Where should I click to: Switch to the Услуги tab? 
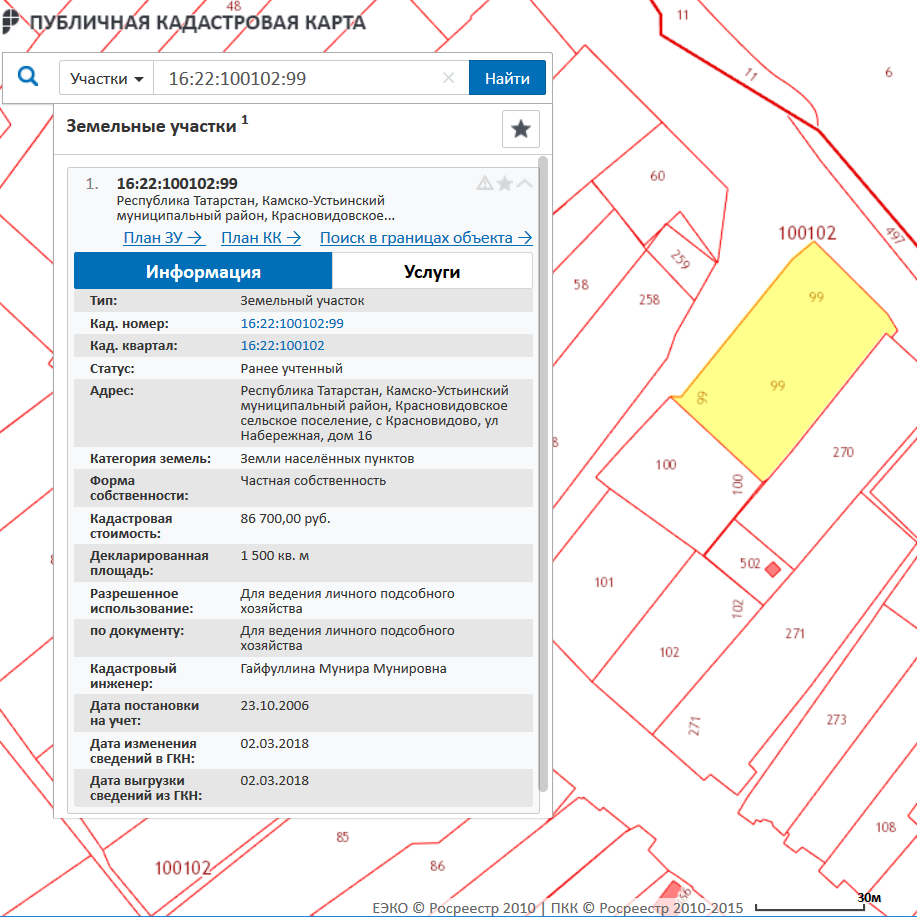[x=432, y=271]
